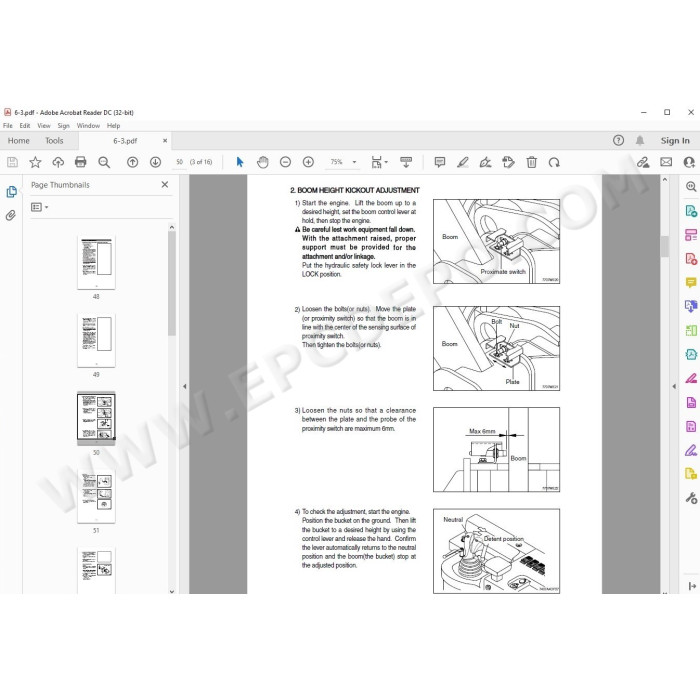Click the scrolling mode toolbar icon
Image resolution: width=700 pixels, height=700 pixels.
click(x=406, y=162)
